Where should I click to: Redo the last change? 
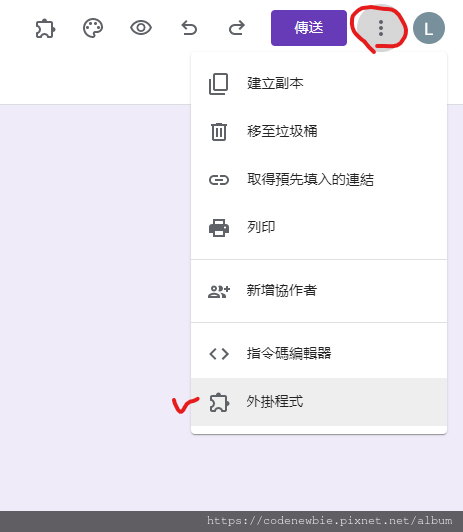click(236, 28)
